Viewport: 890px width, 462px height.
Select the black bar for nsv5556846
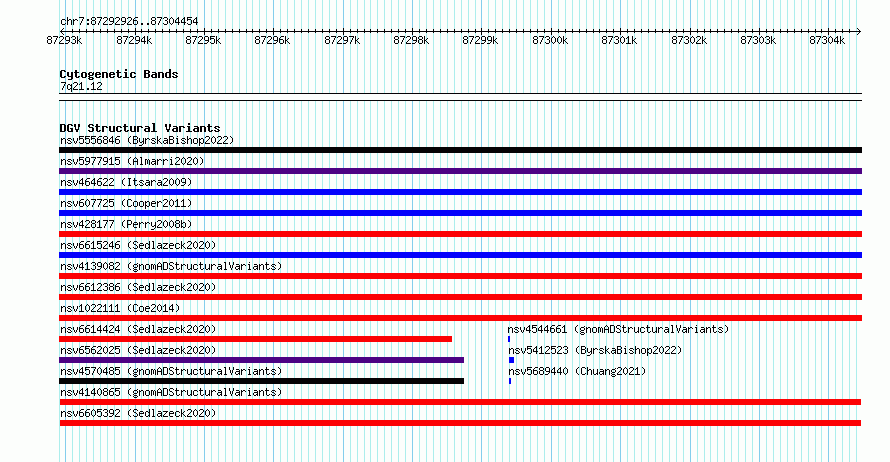(460, 150)
